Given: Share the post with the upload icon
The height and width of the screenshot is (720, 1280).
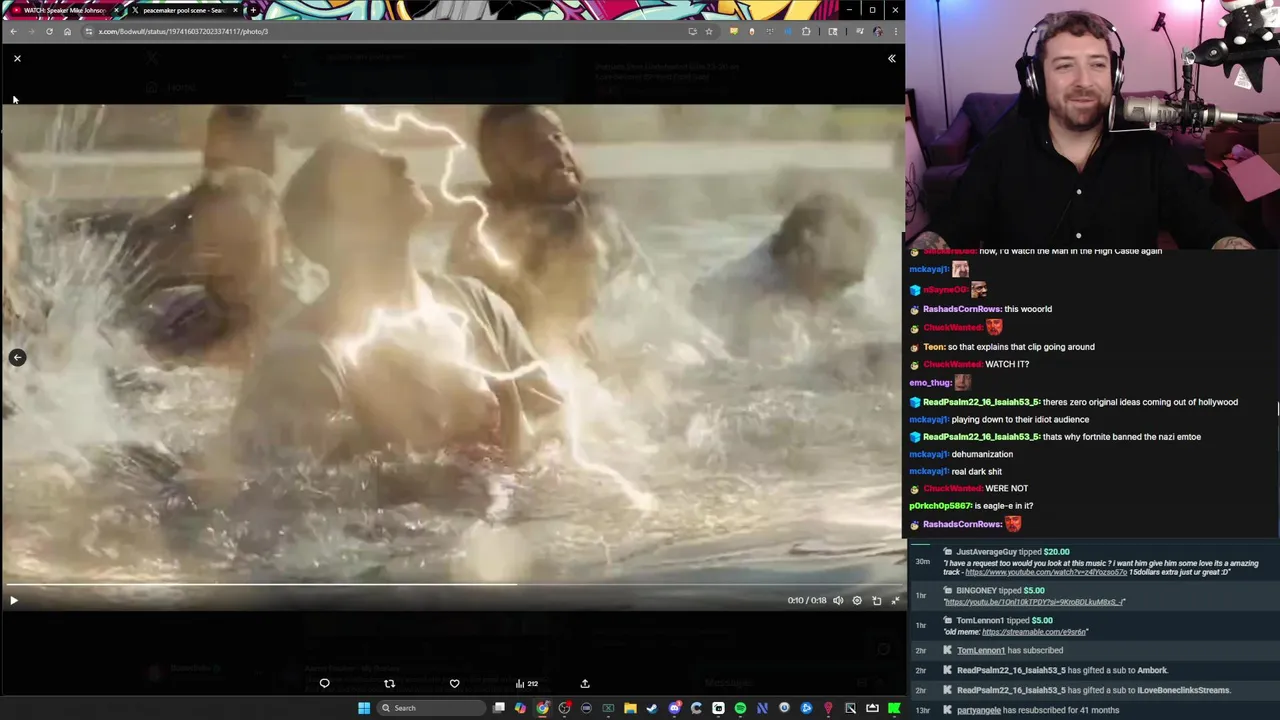Looking at the screenshot, I should click(x=585, y=684).
